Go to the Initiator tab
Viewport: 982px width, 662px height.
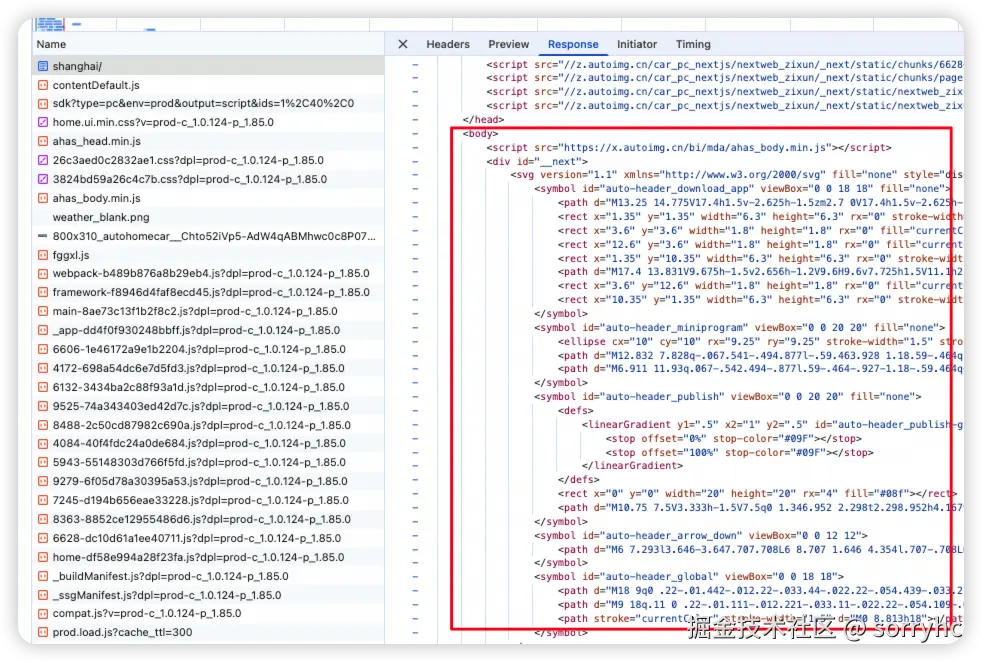coord(637,44)
